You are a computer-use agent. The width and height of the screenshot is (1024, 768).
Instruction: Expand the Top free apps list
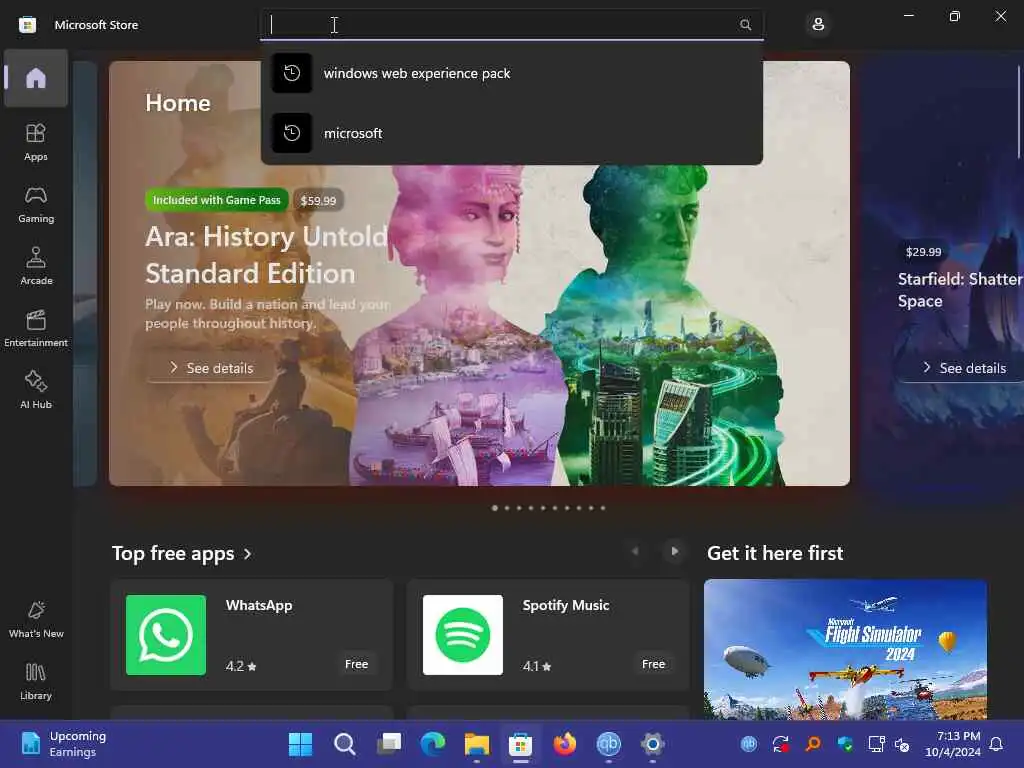(182, 554)
